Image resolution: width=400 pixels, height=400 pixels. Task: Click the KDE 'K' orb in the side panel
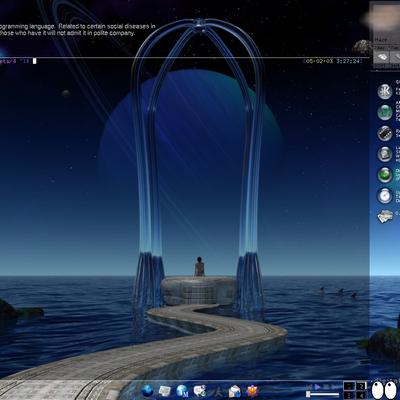pyautogui.click(x=385, y=91)
